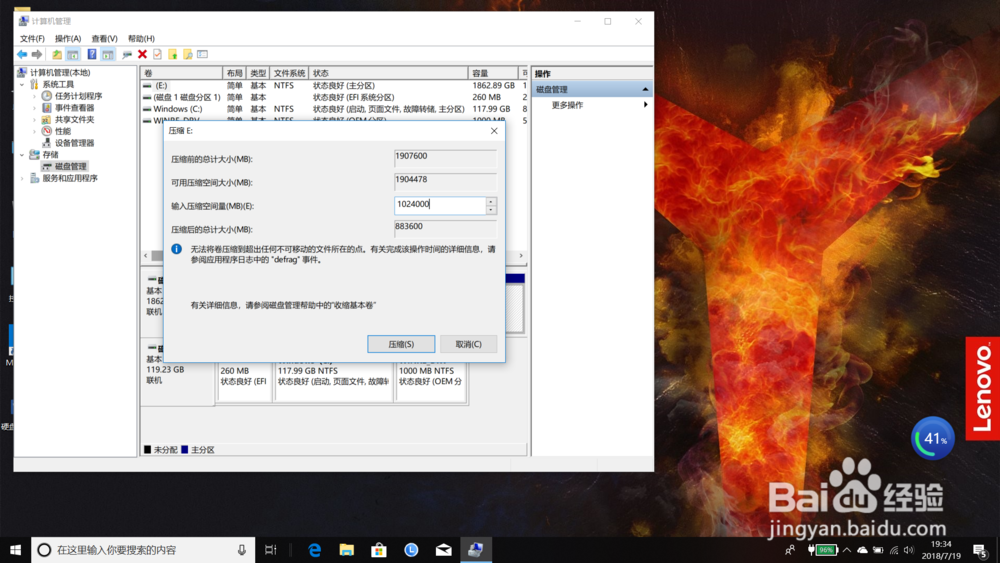The height and width of the screenshot is (563, 1000).
Task: Open the 文件(F) menu
Action: pyautogui.click(x=32, y=38)
